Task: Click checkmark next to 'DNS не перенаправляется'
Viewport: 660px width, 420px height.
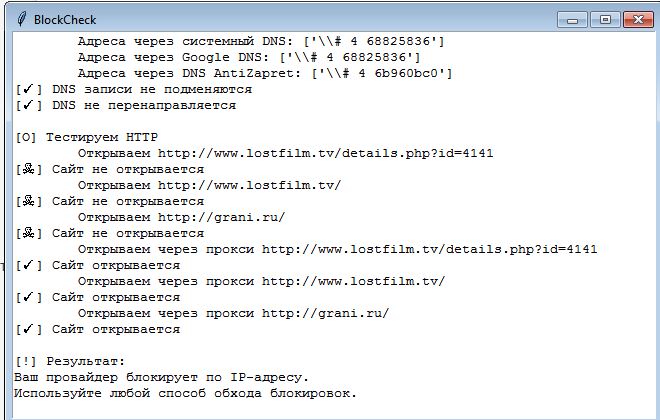Action: coord(28,105)
